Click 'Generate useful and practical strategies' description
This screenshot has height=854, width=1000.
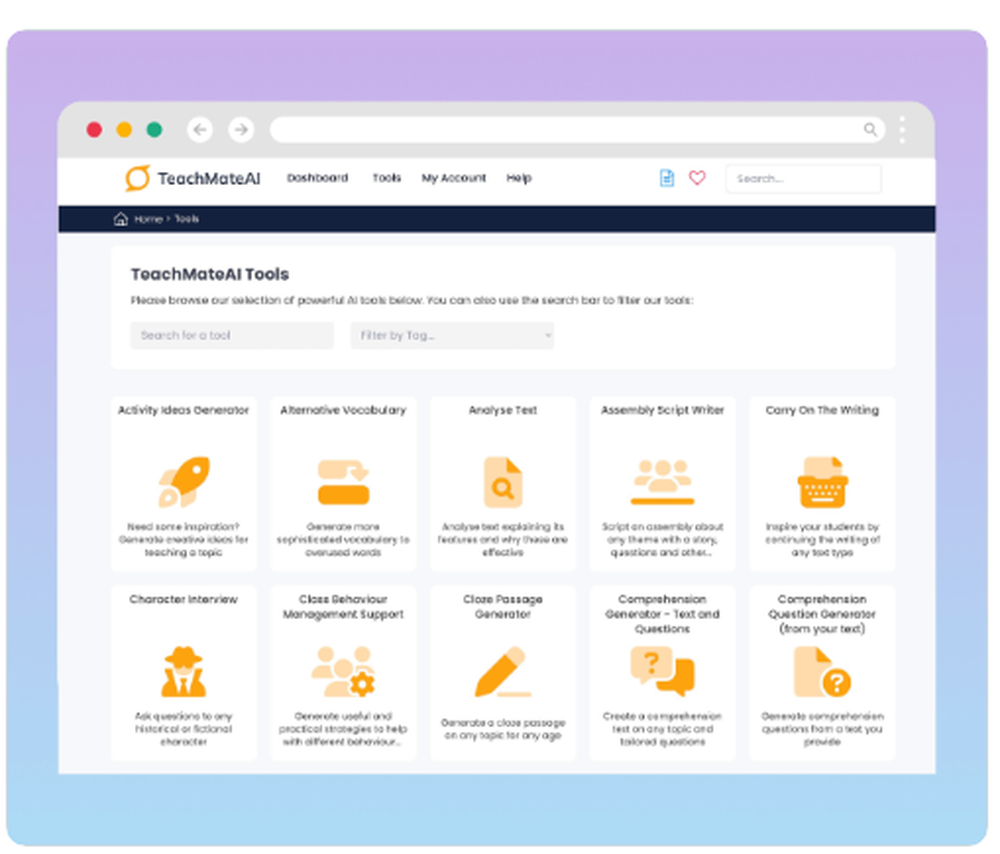[344, 729]
